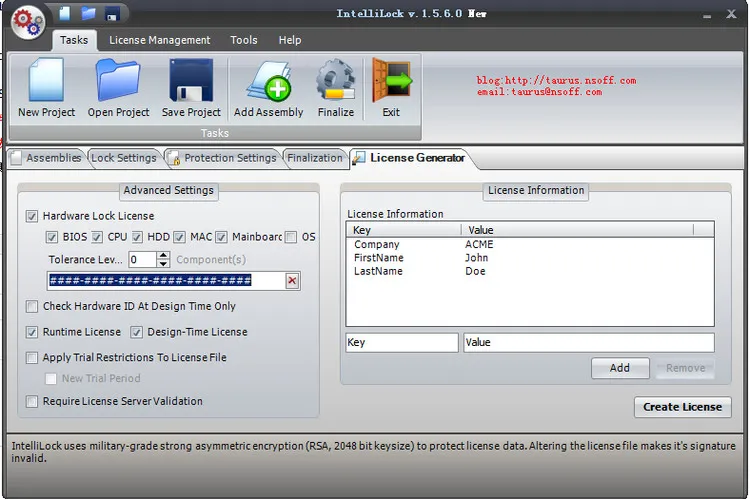Viewport: 750px width, 499px height.
Task: Click the quick-access new document icon
Action: tap(65, 13)
